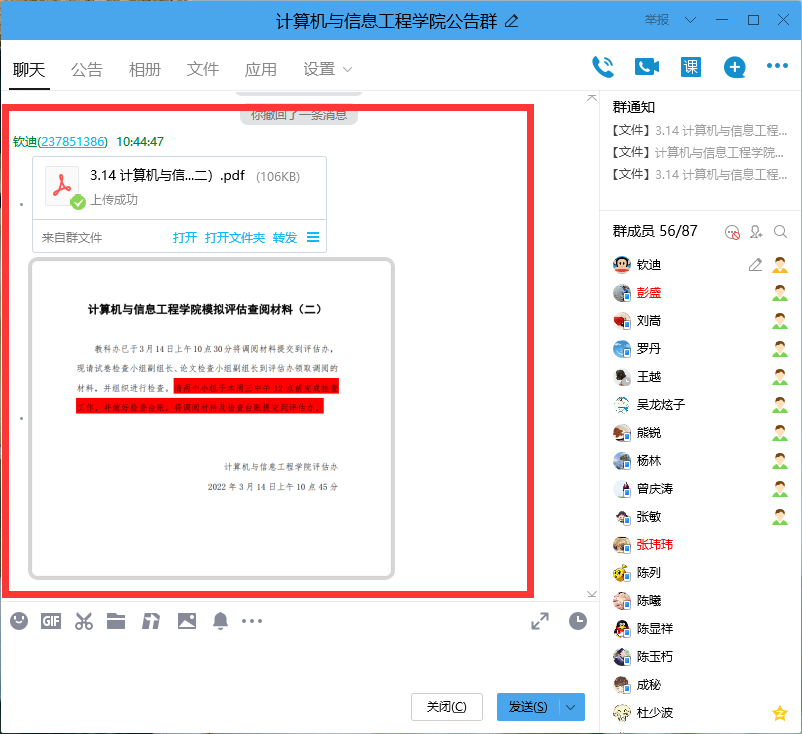Start a voice call
Screen dimensions: 802x734
click(603, 66)
